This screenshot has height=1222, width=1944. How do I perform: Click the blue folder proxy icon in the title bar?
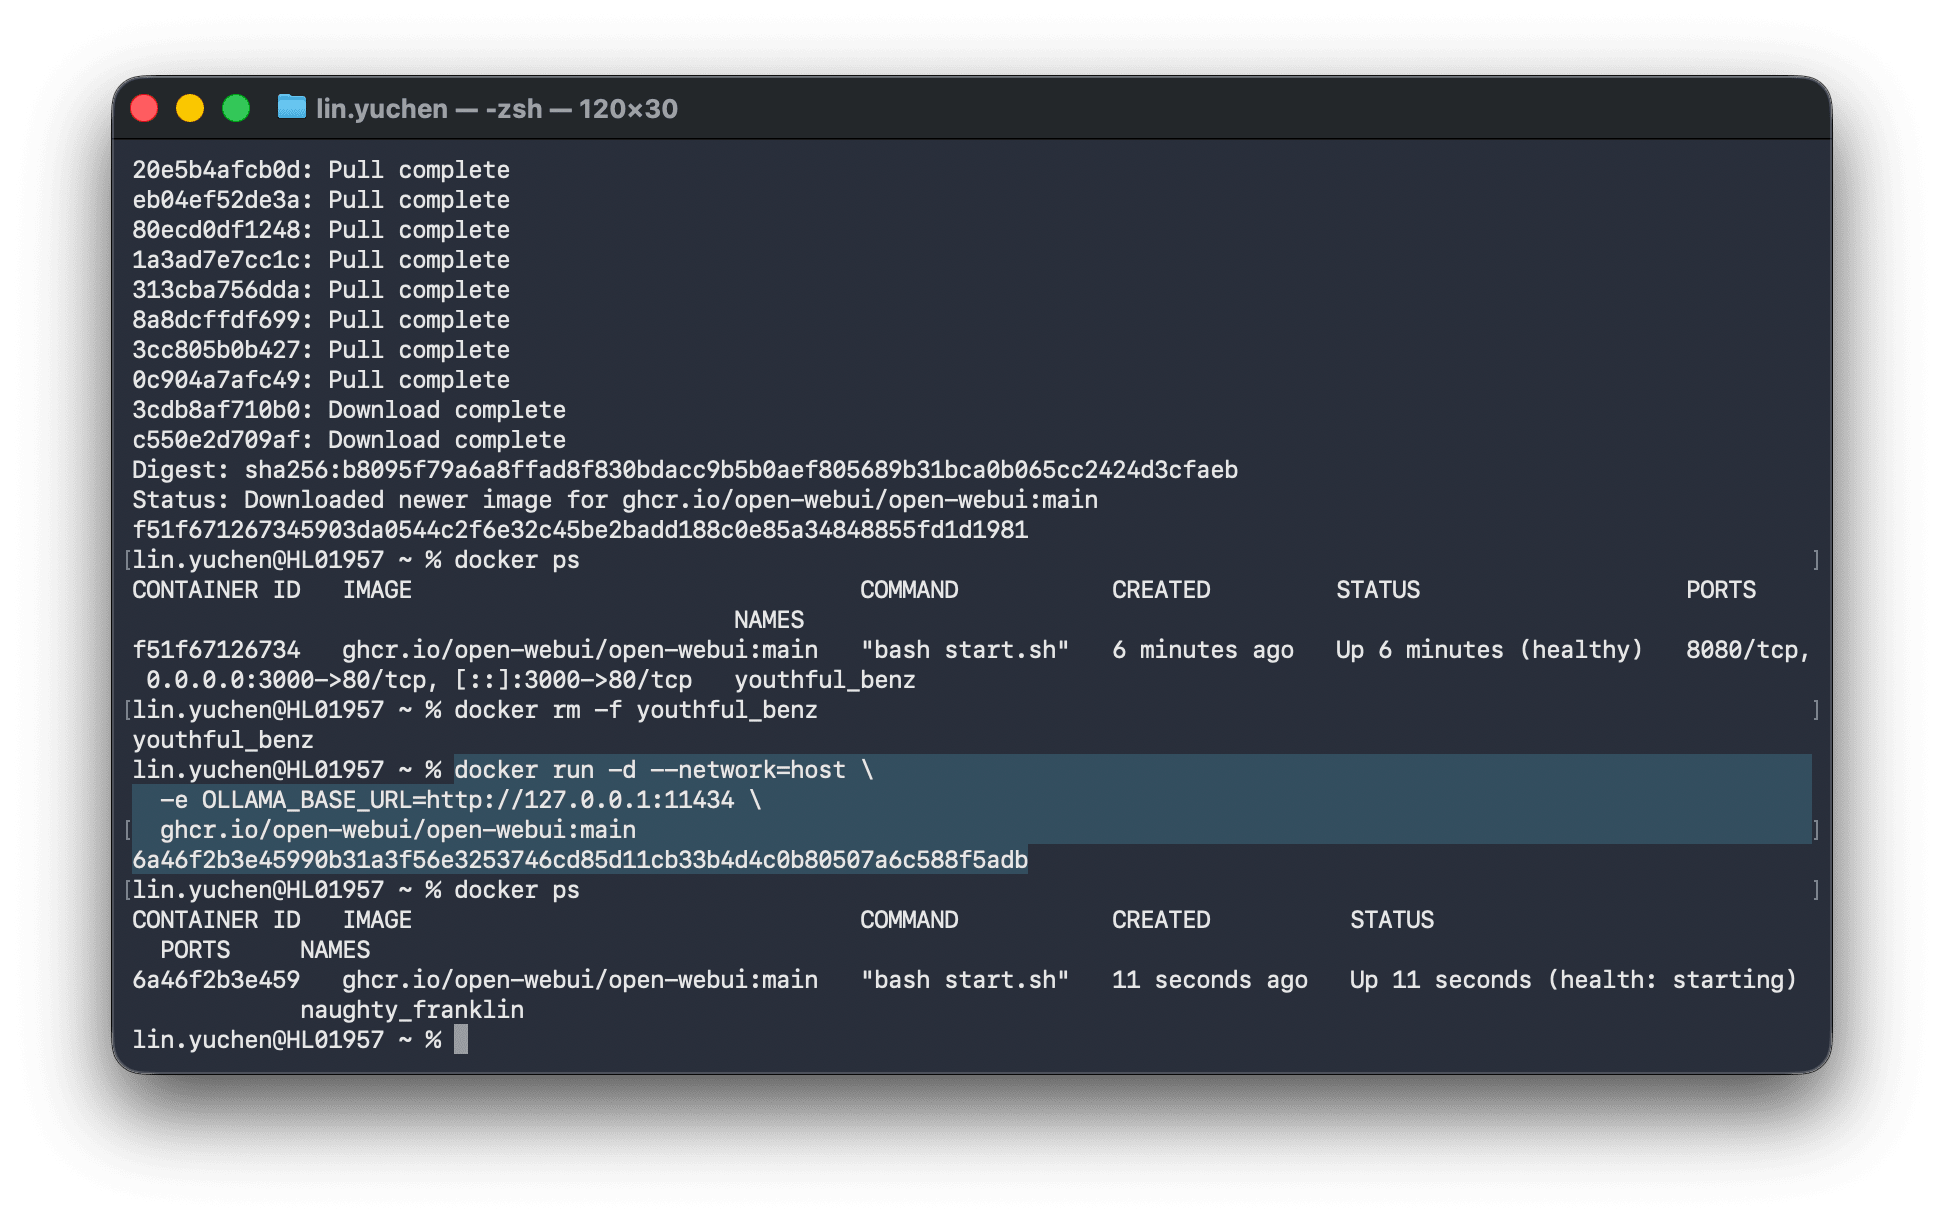(x=291, y=107)
